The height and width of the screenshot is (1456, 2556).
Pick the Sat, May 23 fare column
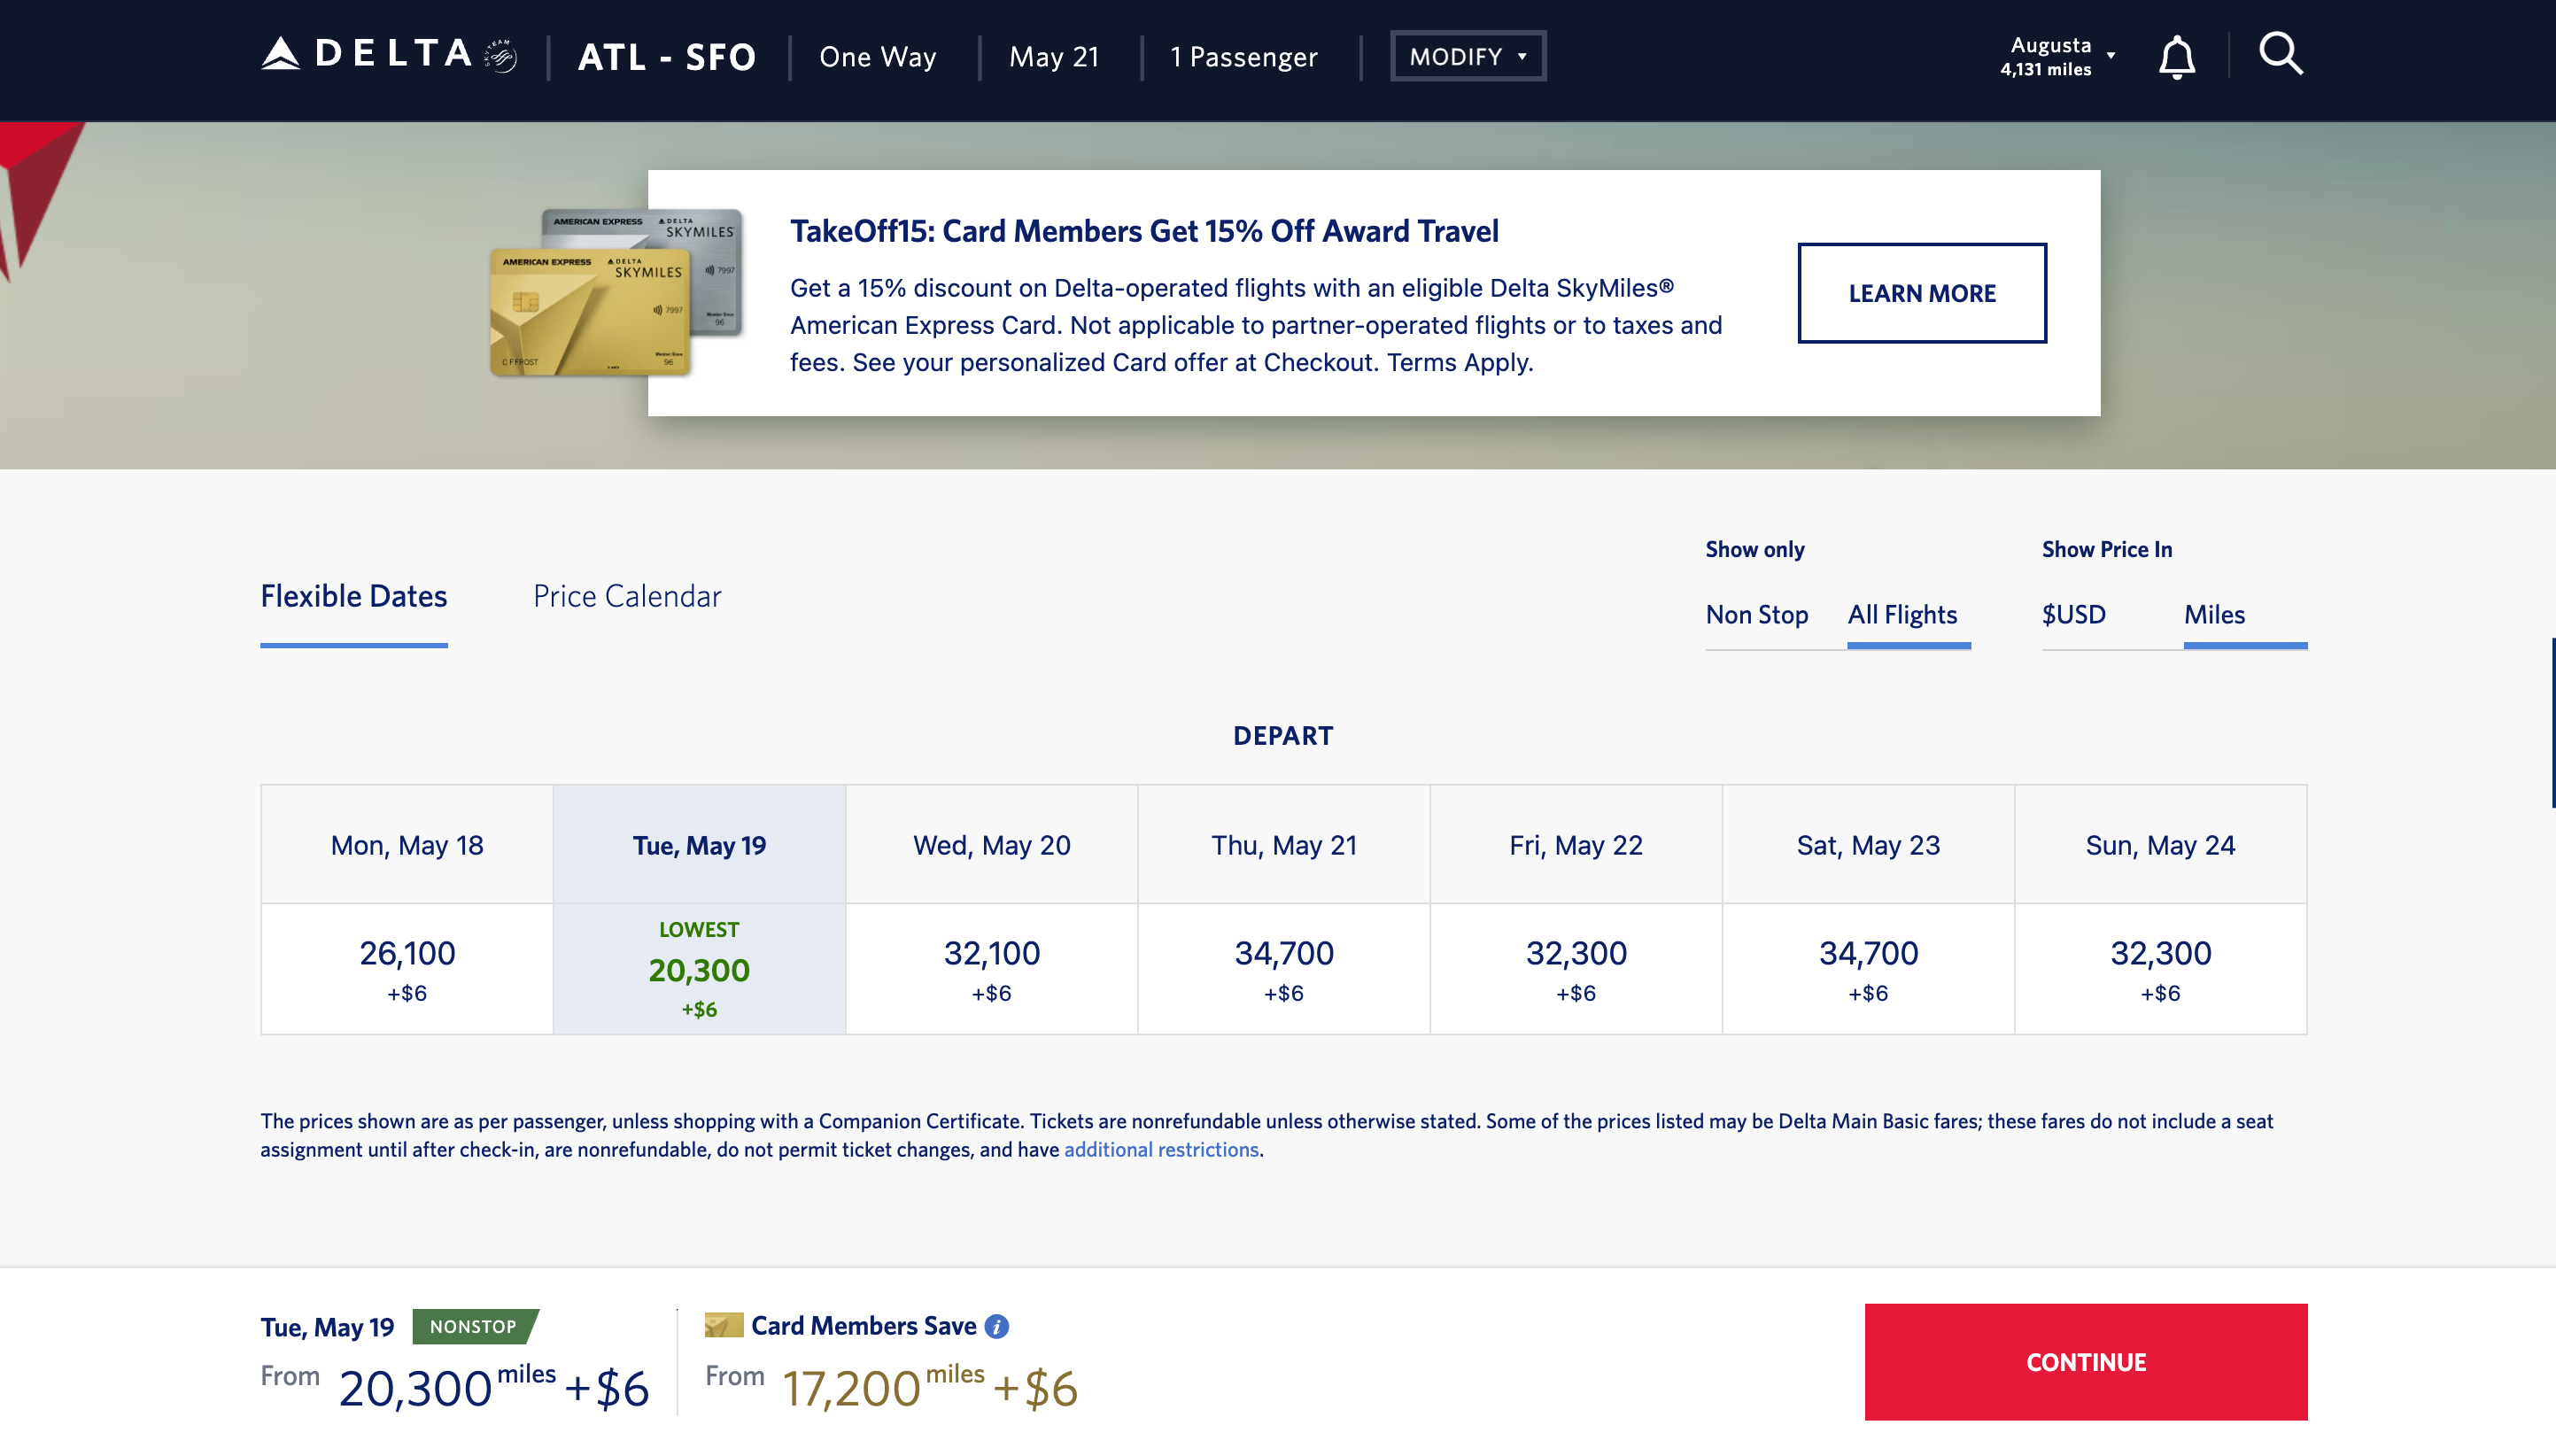tap(1868, 968)
